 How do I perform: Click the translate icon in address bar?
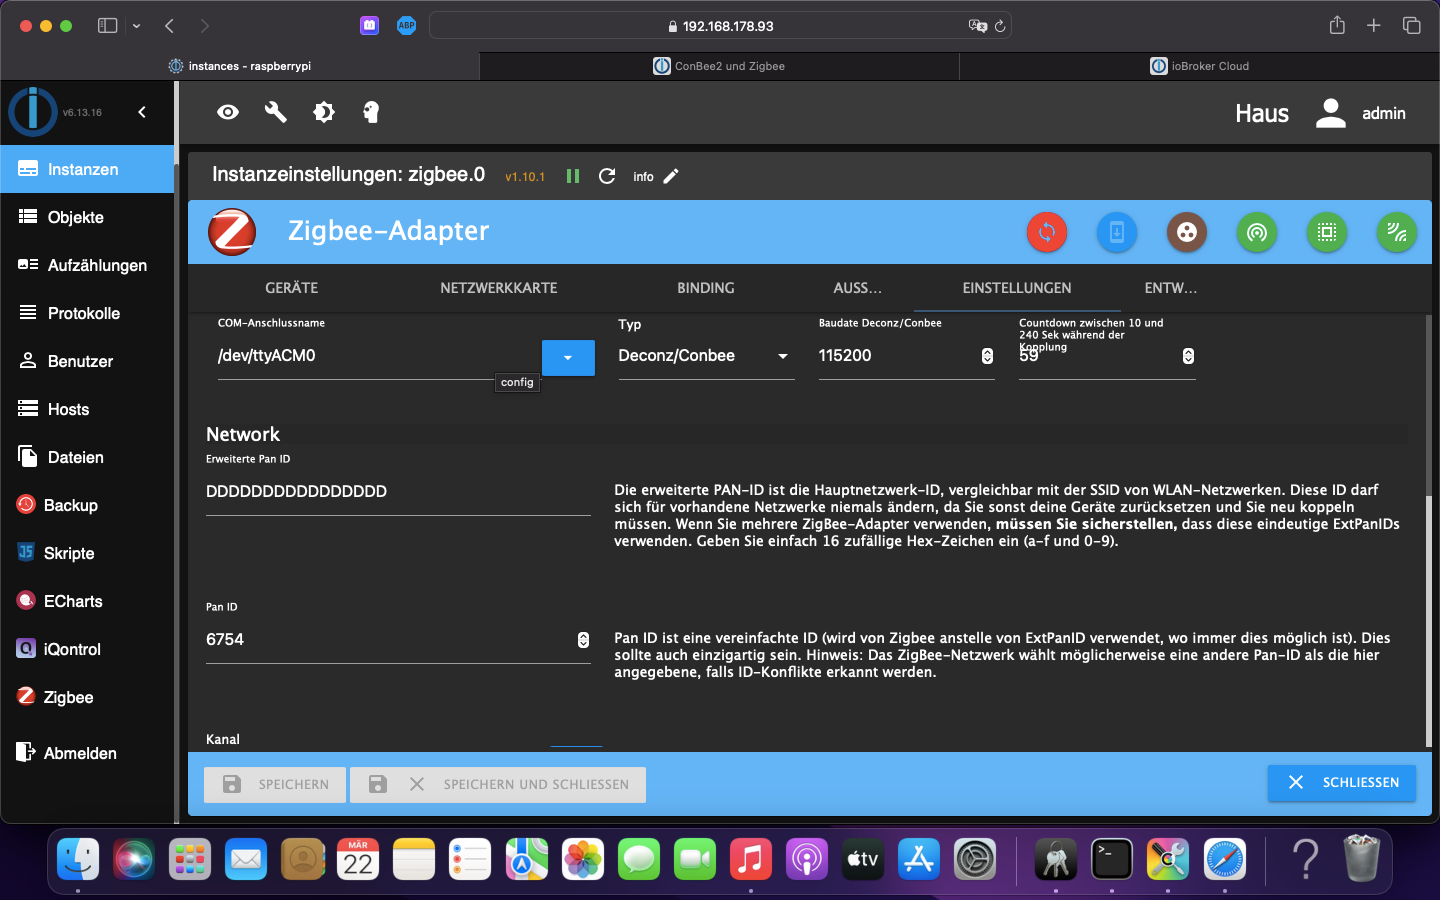coord(977,26)
